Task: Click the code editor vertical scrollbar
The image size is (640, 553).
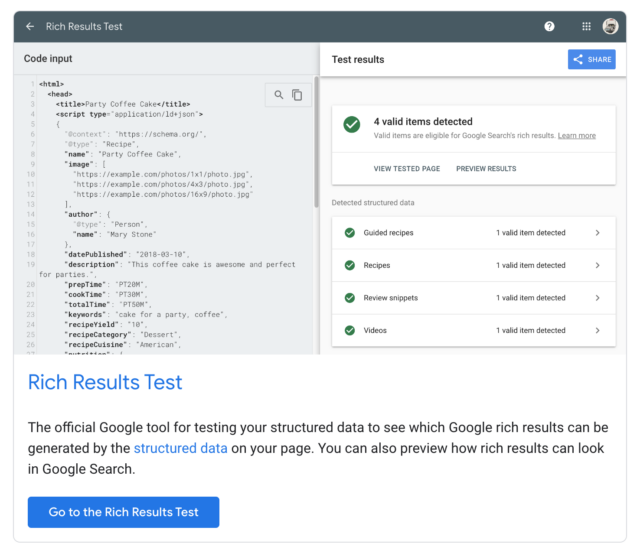Action: coord(316,142)
